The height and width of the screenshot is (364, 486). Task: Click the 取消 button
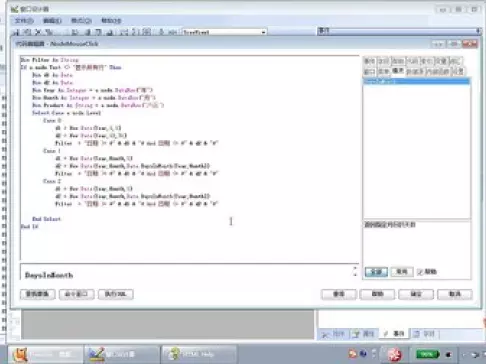(x=455, y=294)
